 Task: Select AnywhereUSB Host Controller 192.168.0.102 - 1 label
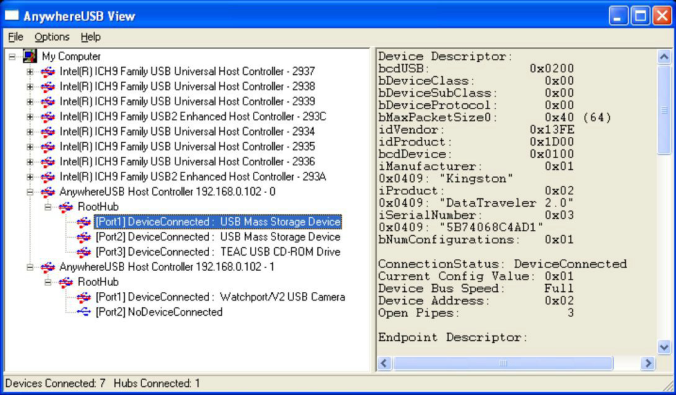click(x=167, y=267)
